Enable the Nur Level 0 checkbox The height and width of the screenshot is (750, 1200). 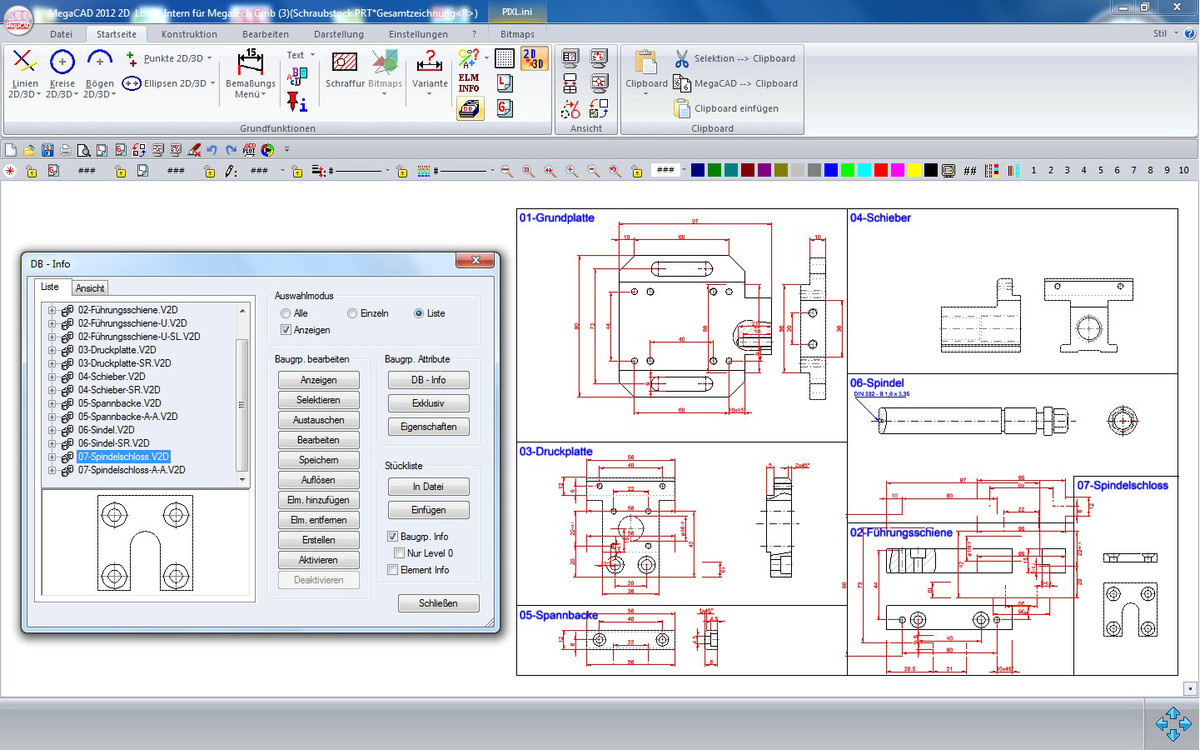pos(400,553)
